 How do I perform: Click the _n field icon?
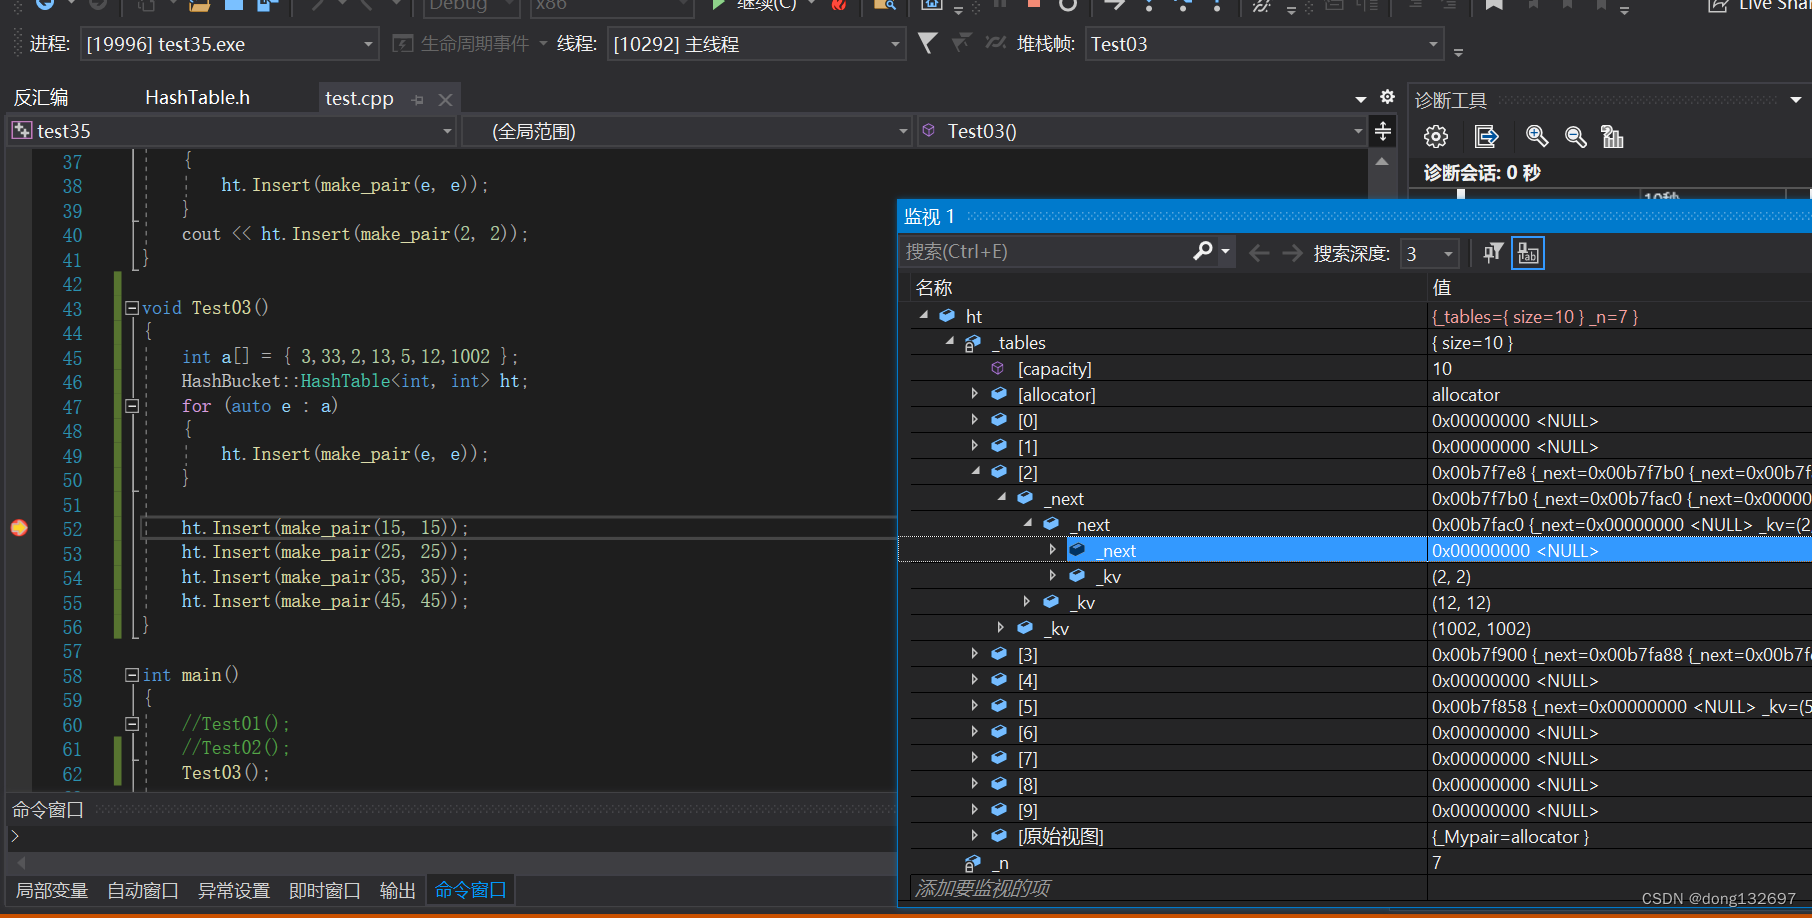pyautogui.click(x=973, y=863)
